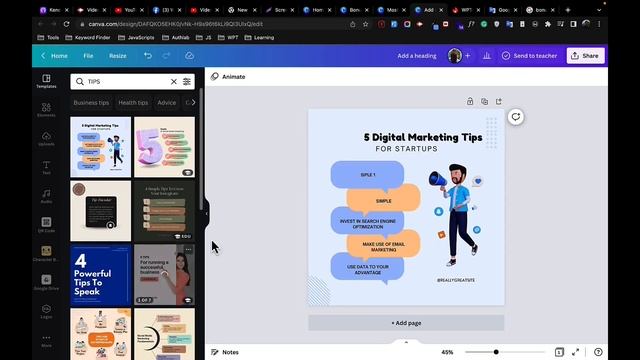Clear the TIPS search text
The height and width of the screenshot is (360, 640).
pyautogui.click(x=173, y=82)
